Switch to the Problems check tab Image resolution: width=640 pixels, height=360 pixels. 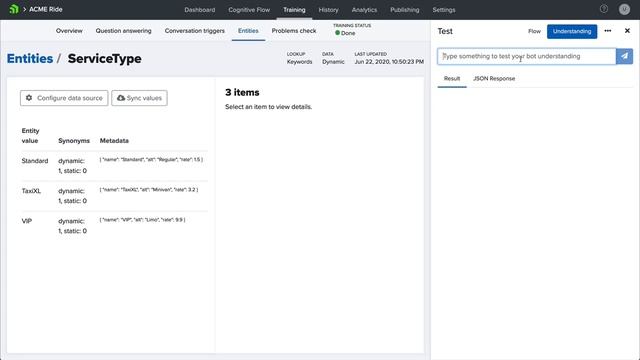tap(294, 31)
